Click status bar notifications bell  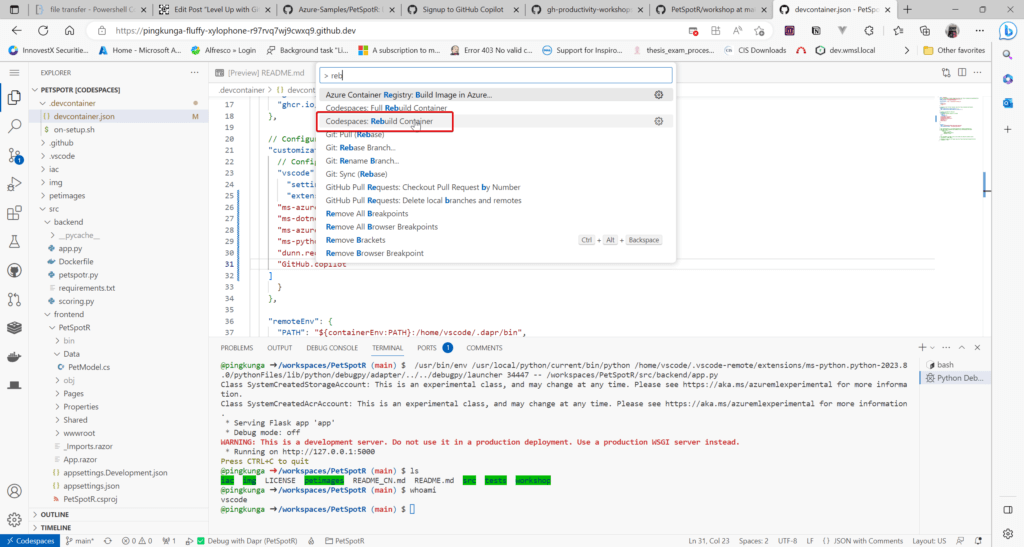coord(978,540)
